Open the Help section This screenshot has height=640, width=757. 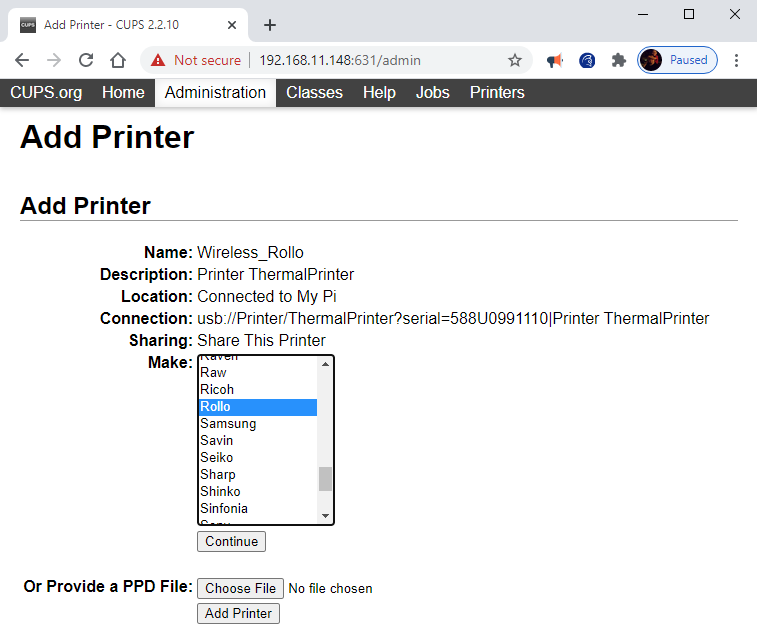tap(379, 93)
